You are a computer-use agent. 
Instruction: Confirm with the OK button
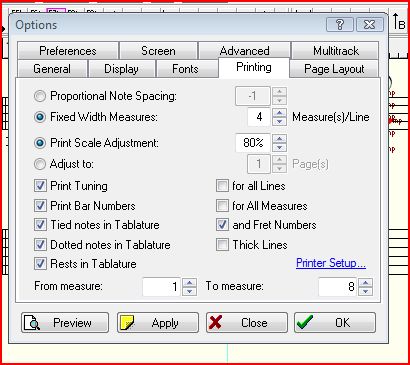[x=335, y=322]
